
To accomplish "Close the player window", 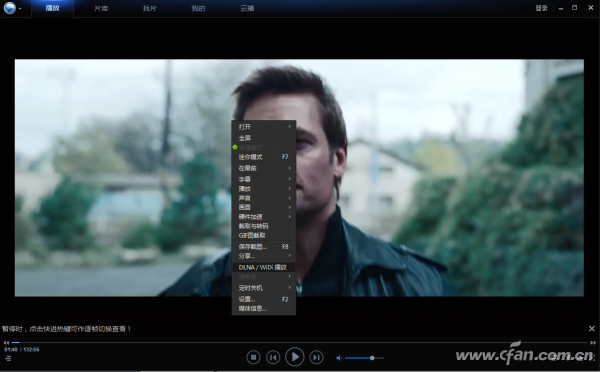I will point(590,8).
